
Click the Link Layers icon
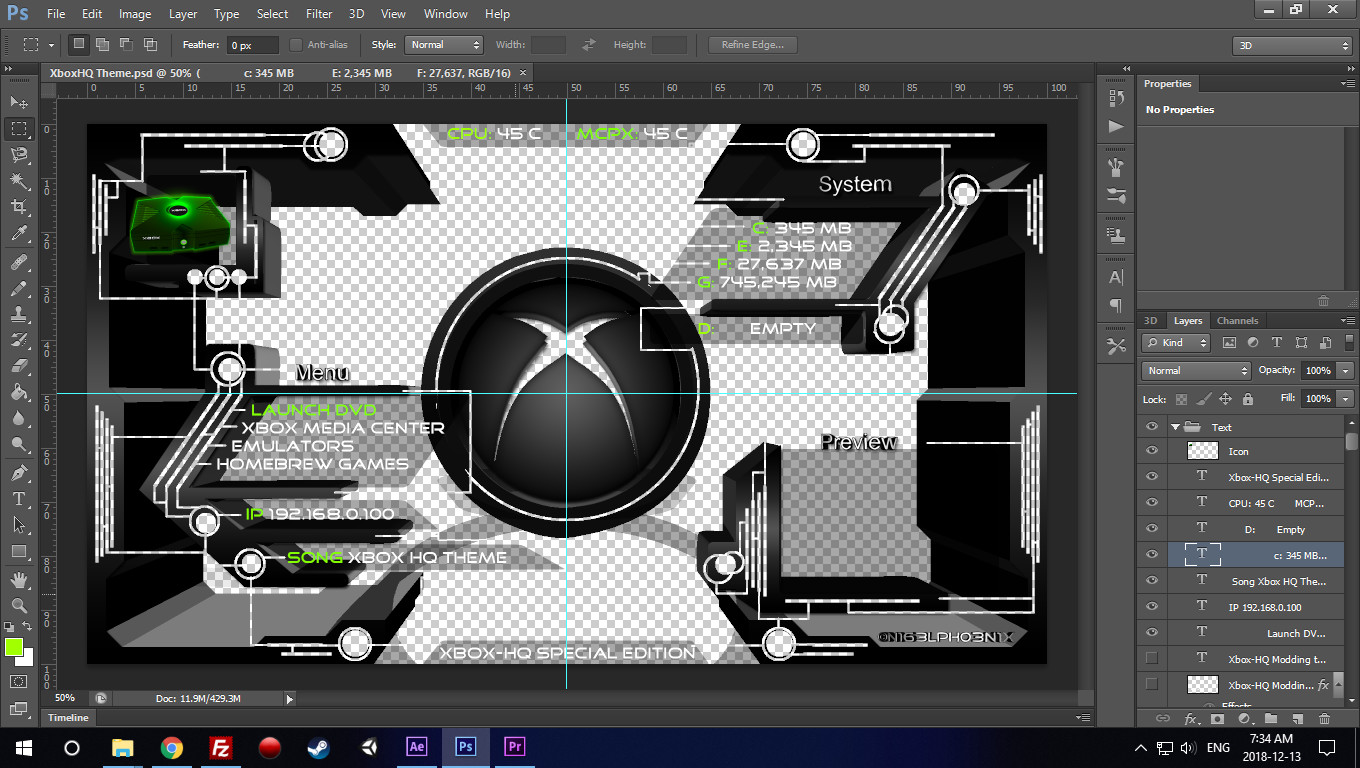tap(1163, 718)
